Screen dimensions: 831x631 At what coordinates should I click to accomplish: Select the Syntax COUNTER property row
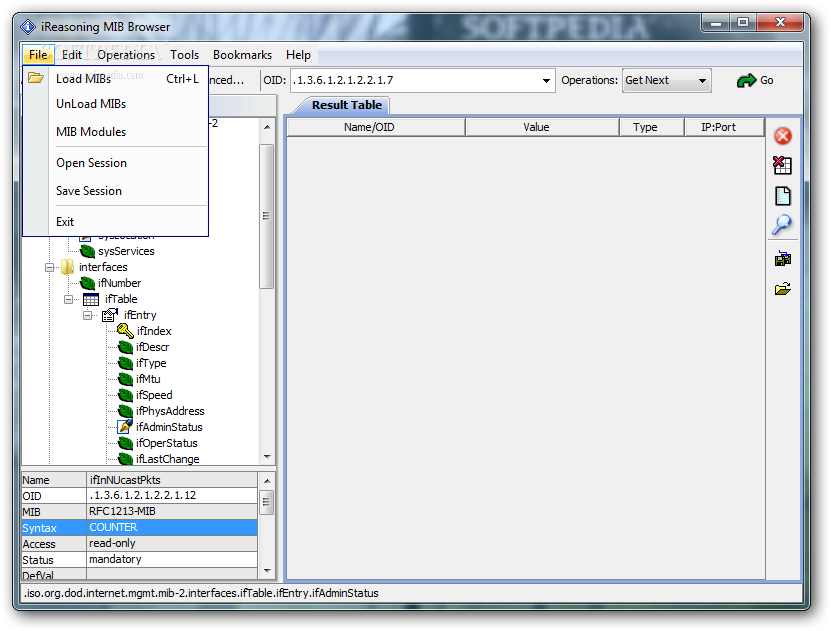[x=139, y=528]
